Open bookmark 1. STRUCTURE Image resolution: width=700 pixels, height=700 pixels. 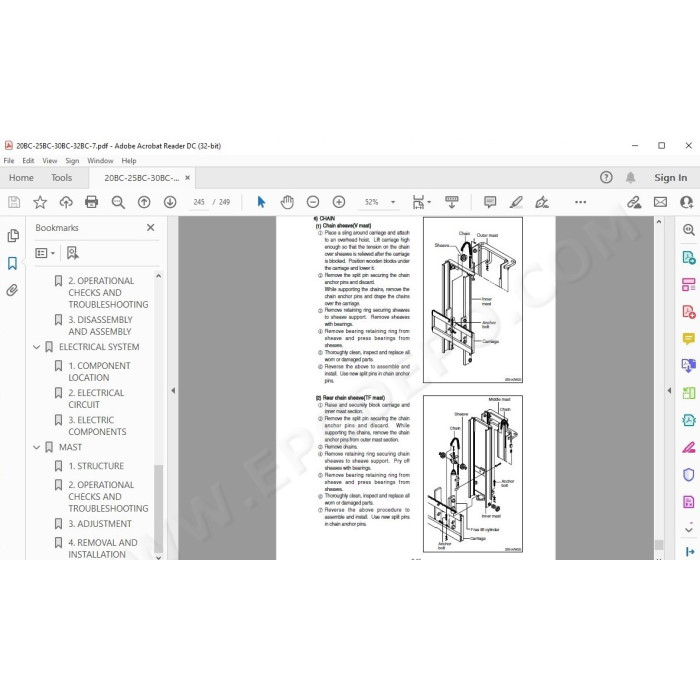click(96, 466)
